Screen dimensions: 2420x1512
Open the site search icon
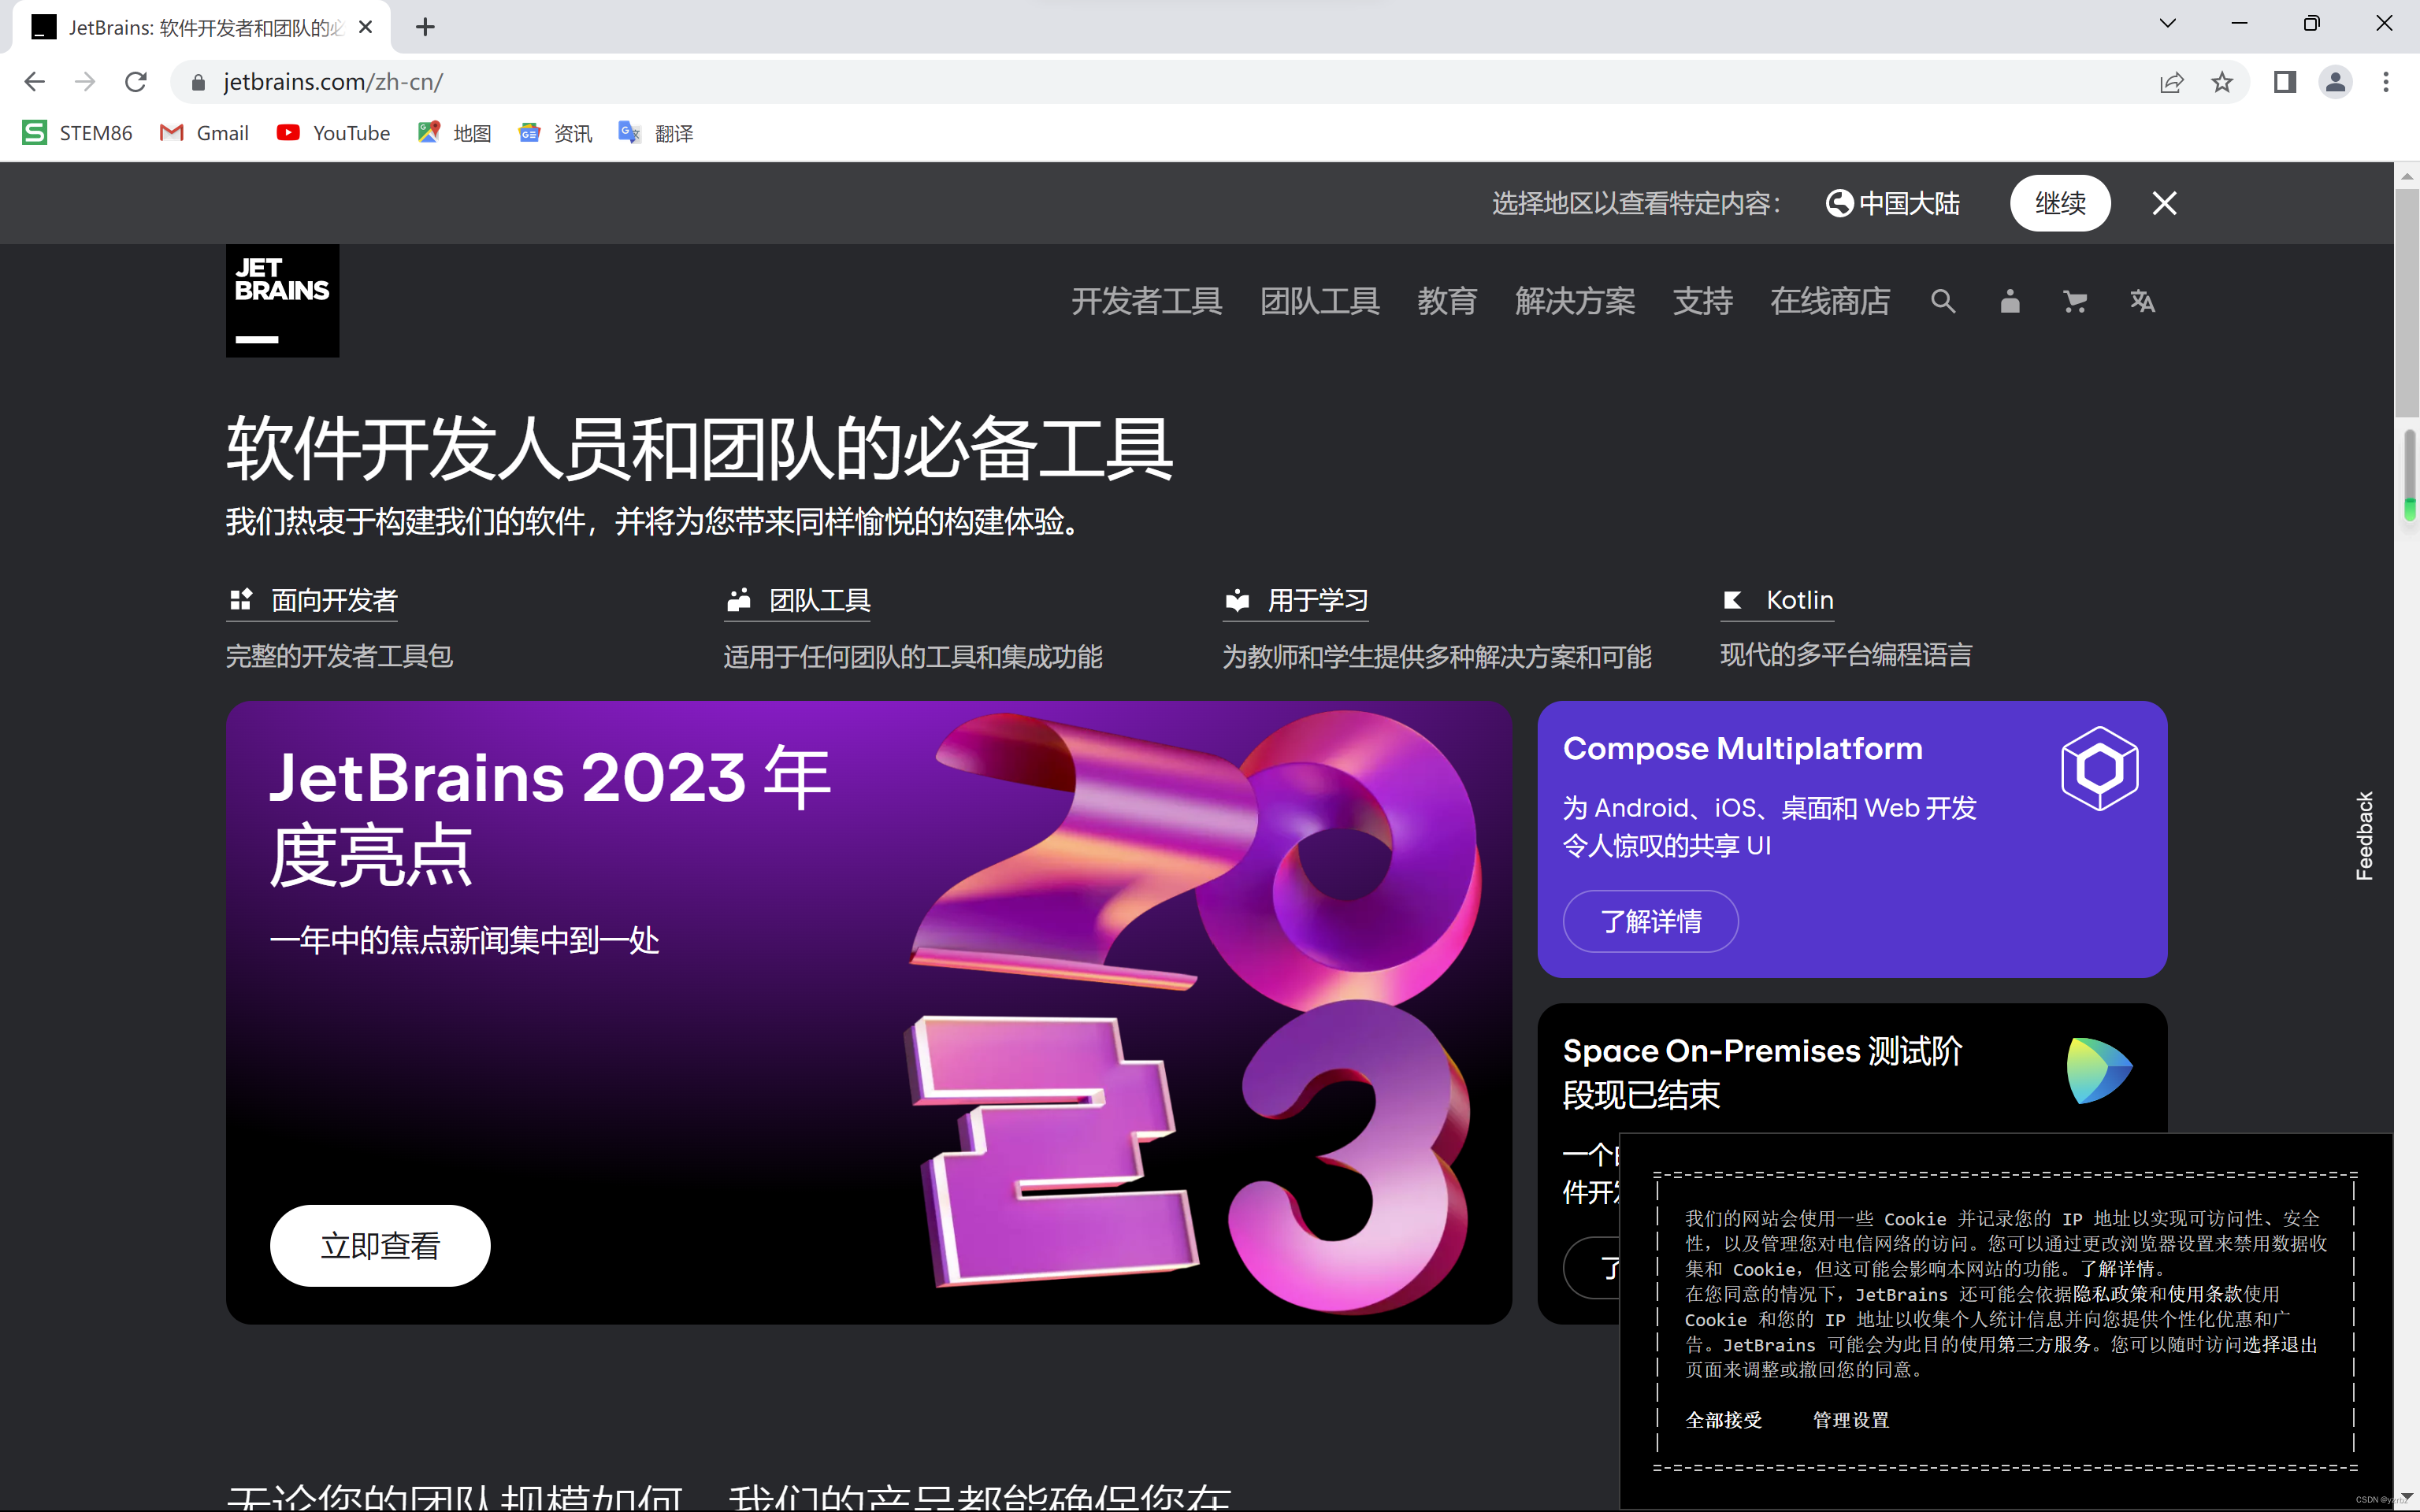tap(1942, 301)
